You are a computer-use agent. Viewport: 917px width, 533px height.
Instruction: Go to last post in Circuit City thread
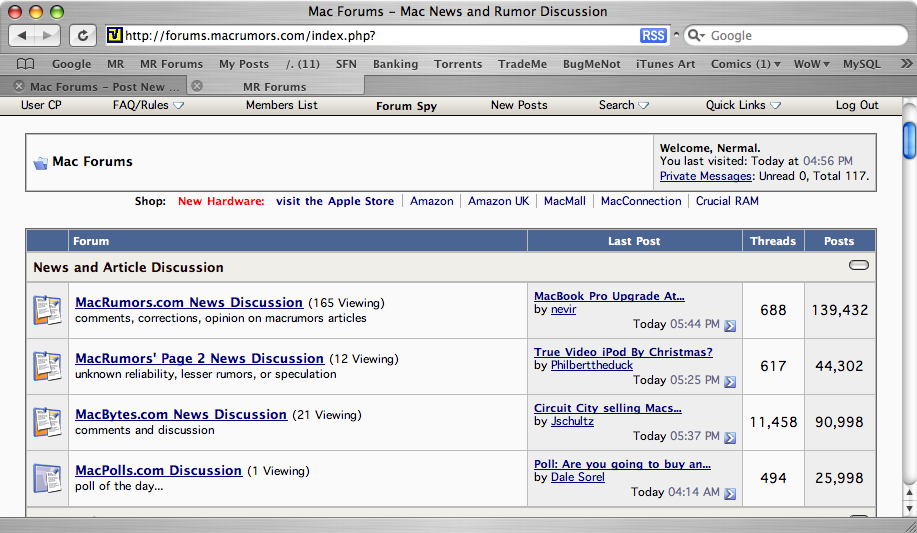[730, 438]
